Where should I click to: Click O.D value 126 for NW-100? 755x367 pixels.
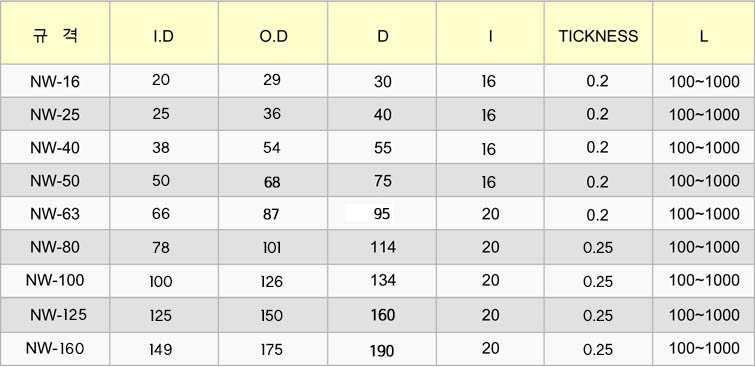pyautogui.click(x=272, y=282)
